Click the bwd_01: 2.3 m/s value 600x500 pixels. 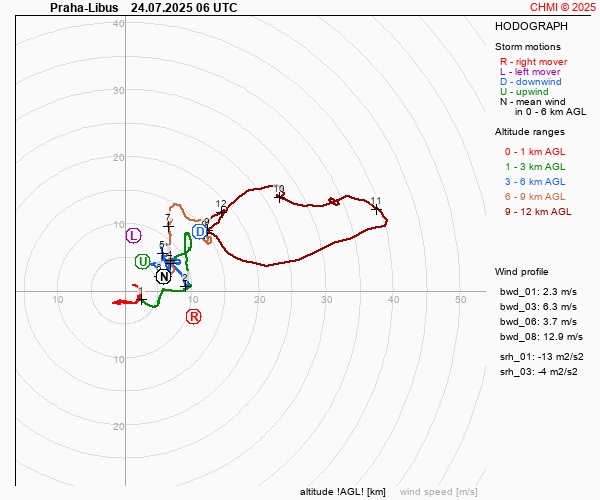[538, 292]
